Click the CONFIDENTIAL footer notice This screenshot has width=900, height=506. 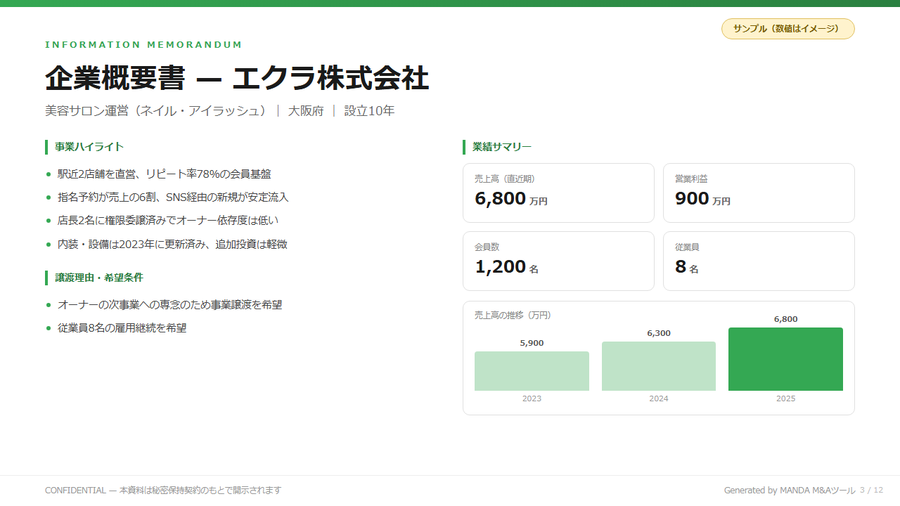pos(163,491)
